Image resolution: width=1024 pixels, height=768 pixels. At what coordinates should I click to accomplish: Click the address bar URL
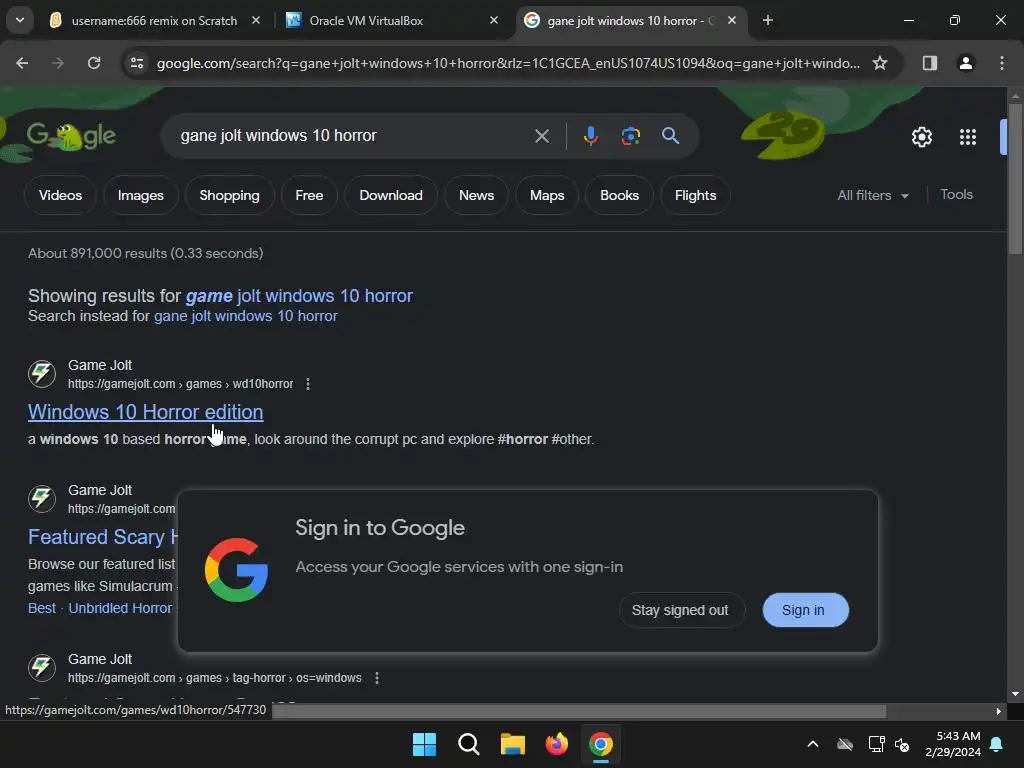coord(508,63)
